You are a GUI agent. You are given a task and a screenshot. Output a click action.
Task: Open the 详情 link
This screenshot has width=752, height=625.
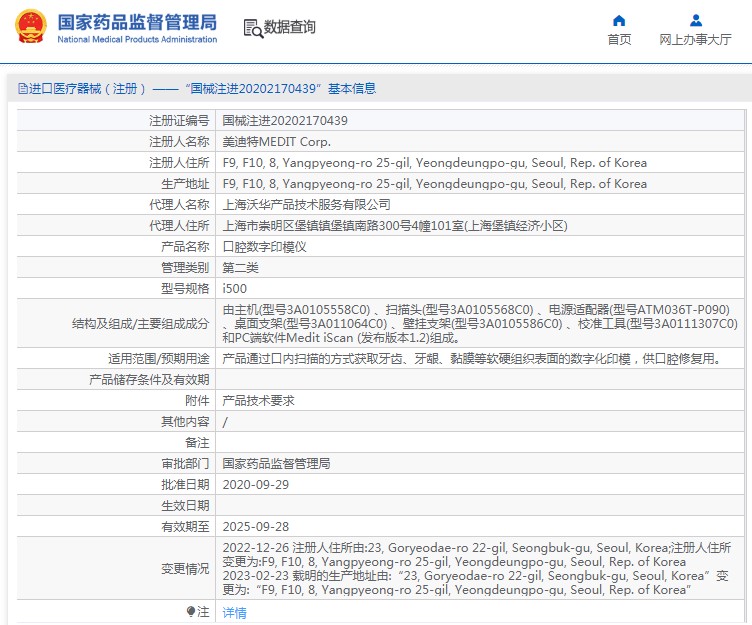pos(234,612)
